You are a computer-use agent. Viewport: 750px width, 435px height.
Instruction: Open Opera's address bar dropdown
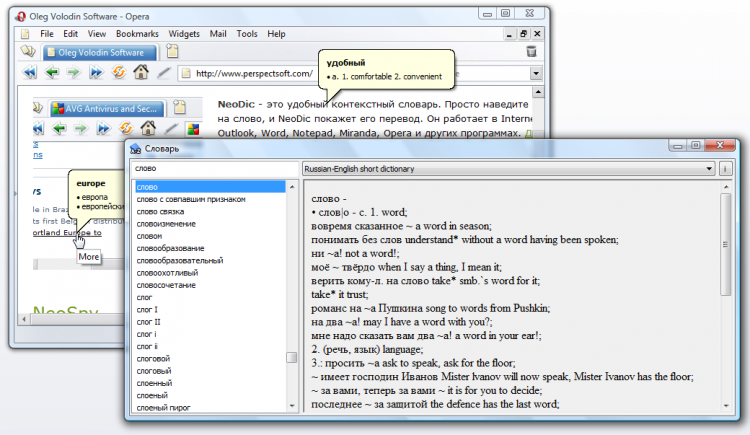click(x=536, y=73)
